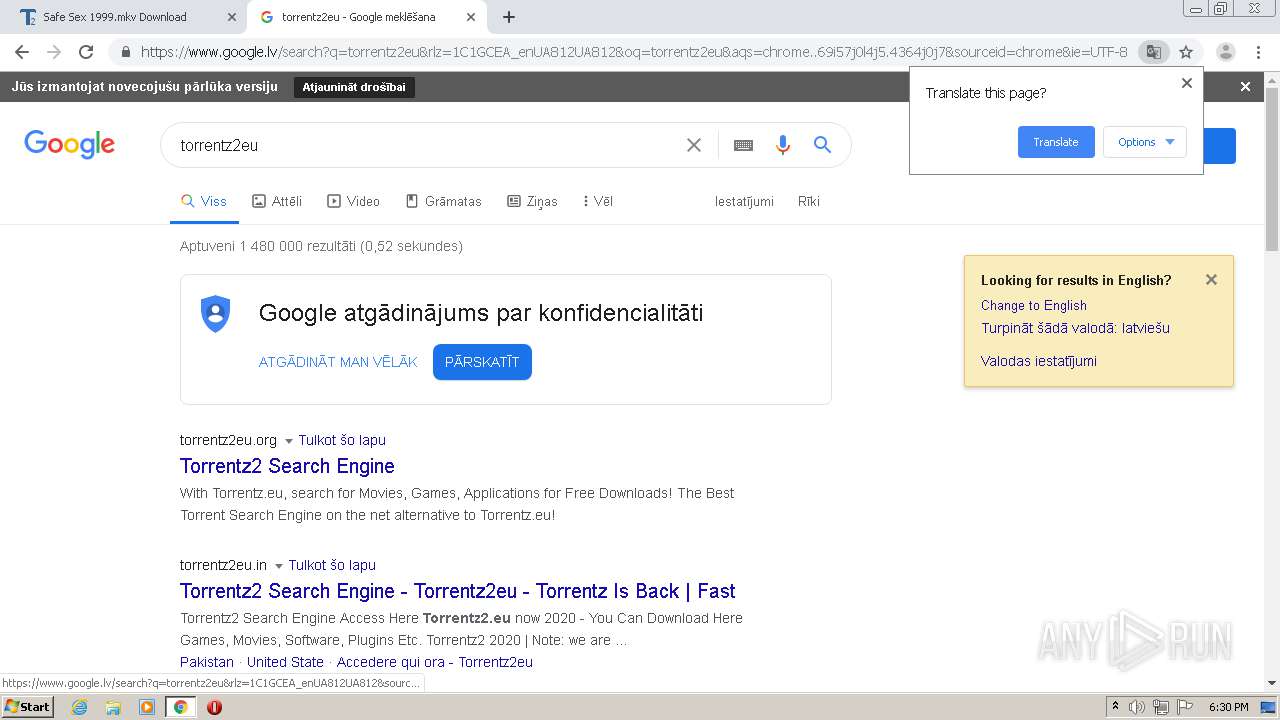Focus the browser address bar URL
The height and width of the screenshot is (720, 1280).
[x=634, y=52]
